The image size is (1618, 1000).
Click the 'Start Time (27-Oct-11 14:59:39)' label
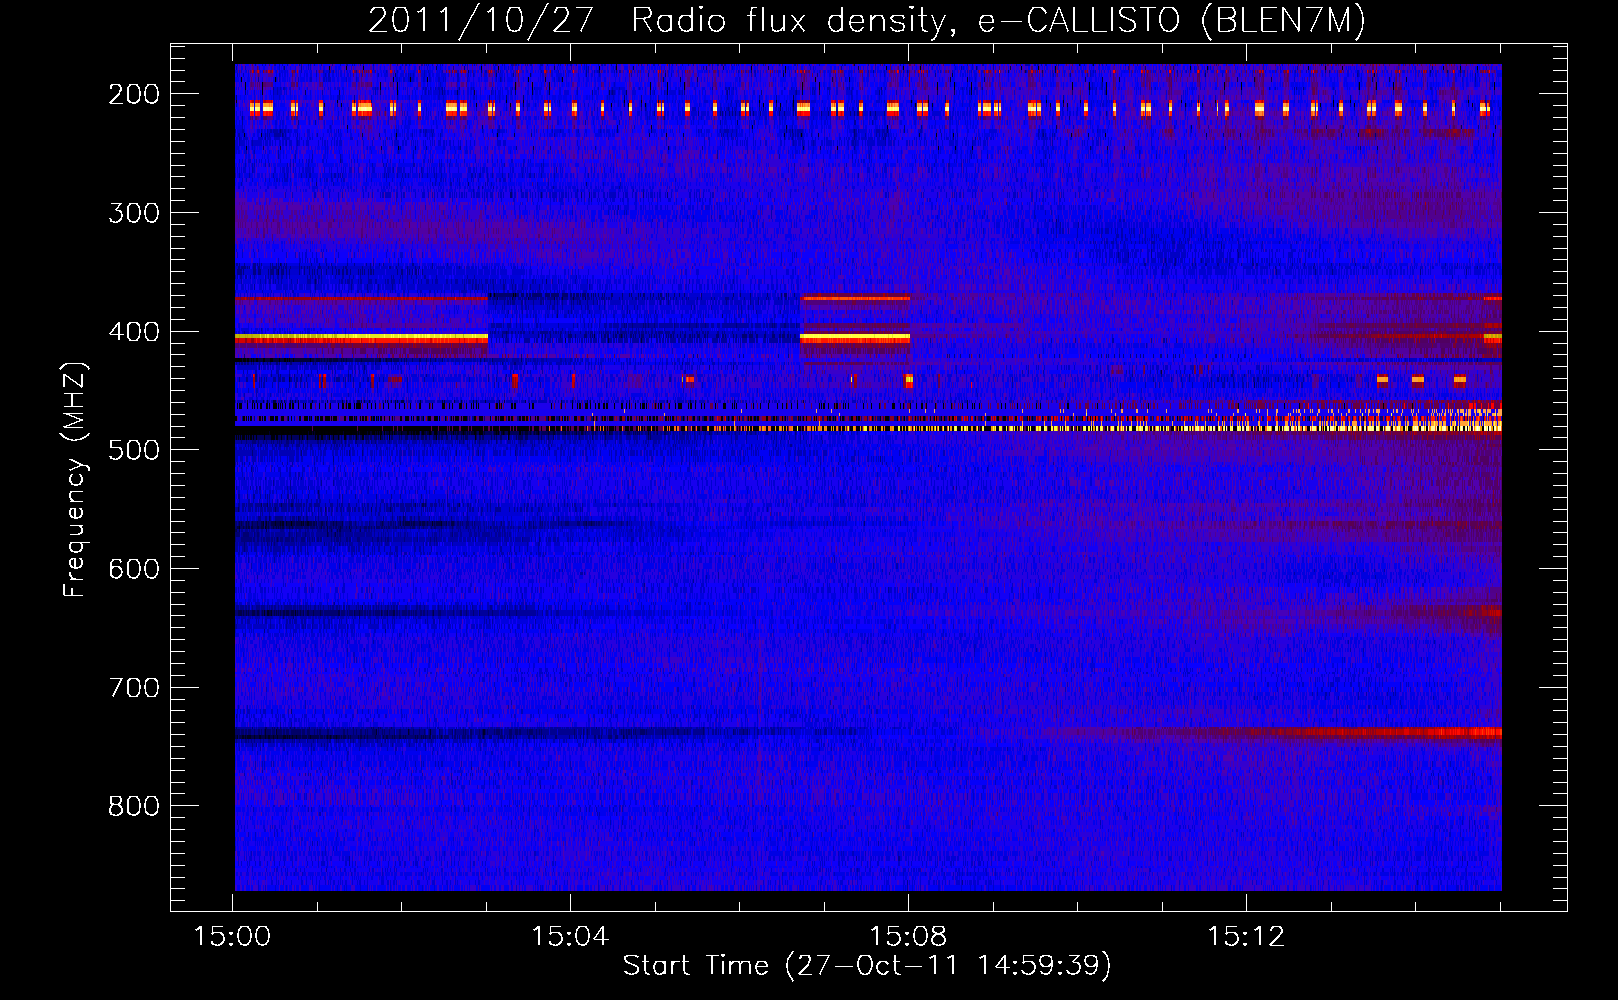(867, 965)
